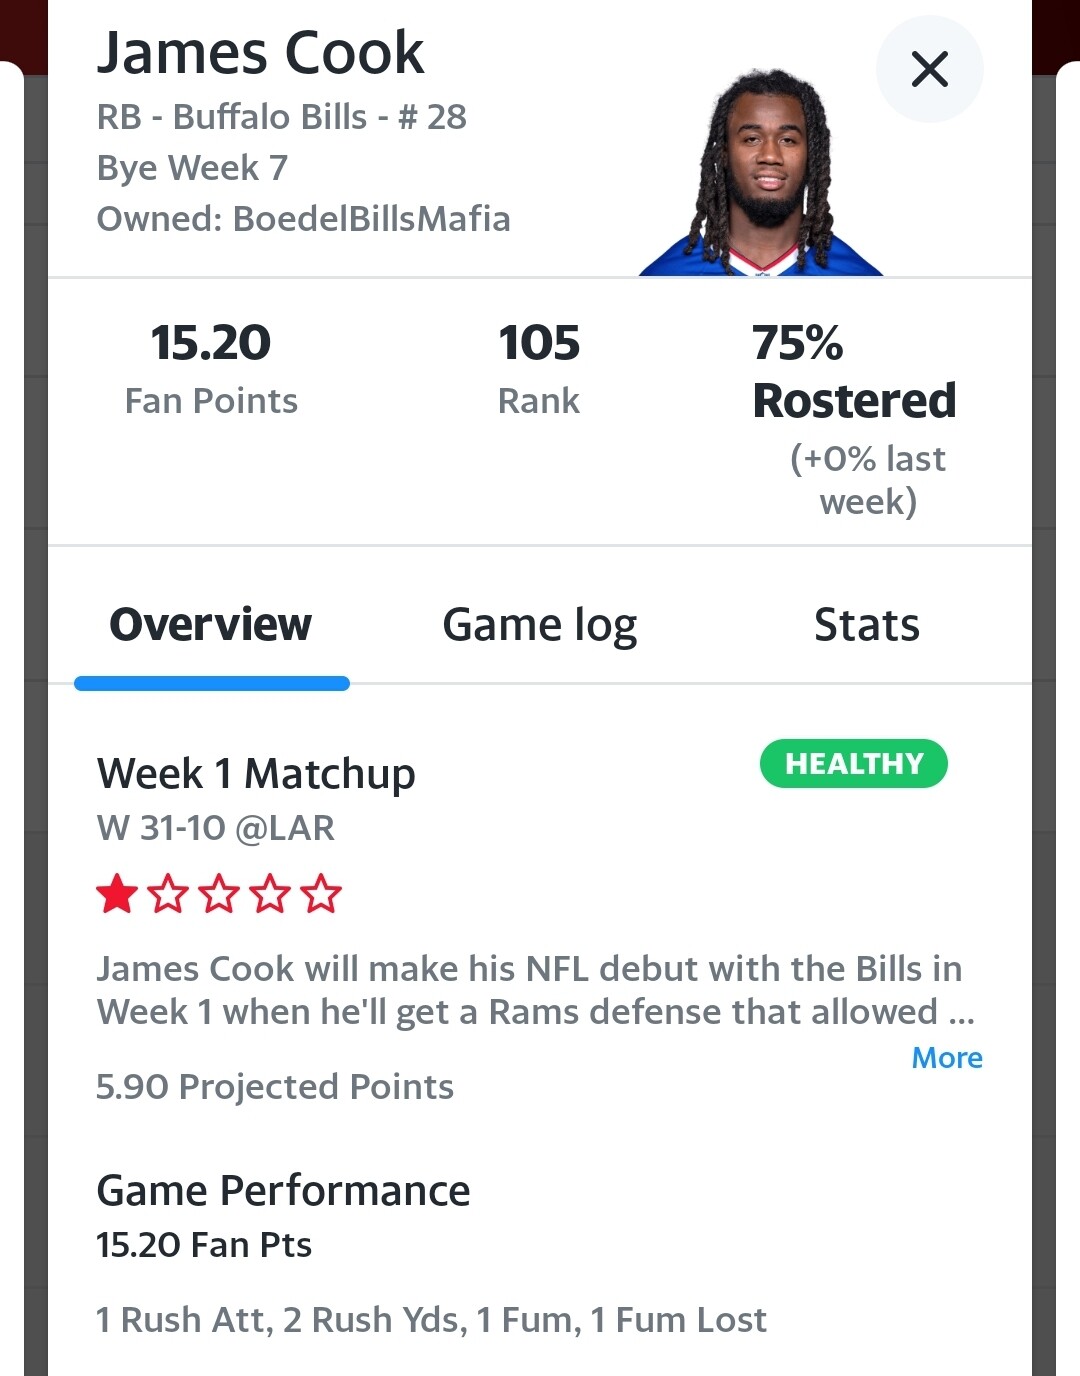Open the Stats tab

(x=867, y=625)
